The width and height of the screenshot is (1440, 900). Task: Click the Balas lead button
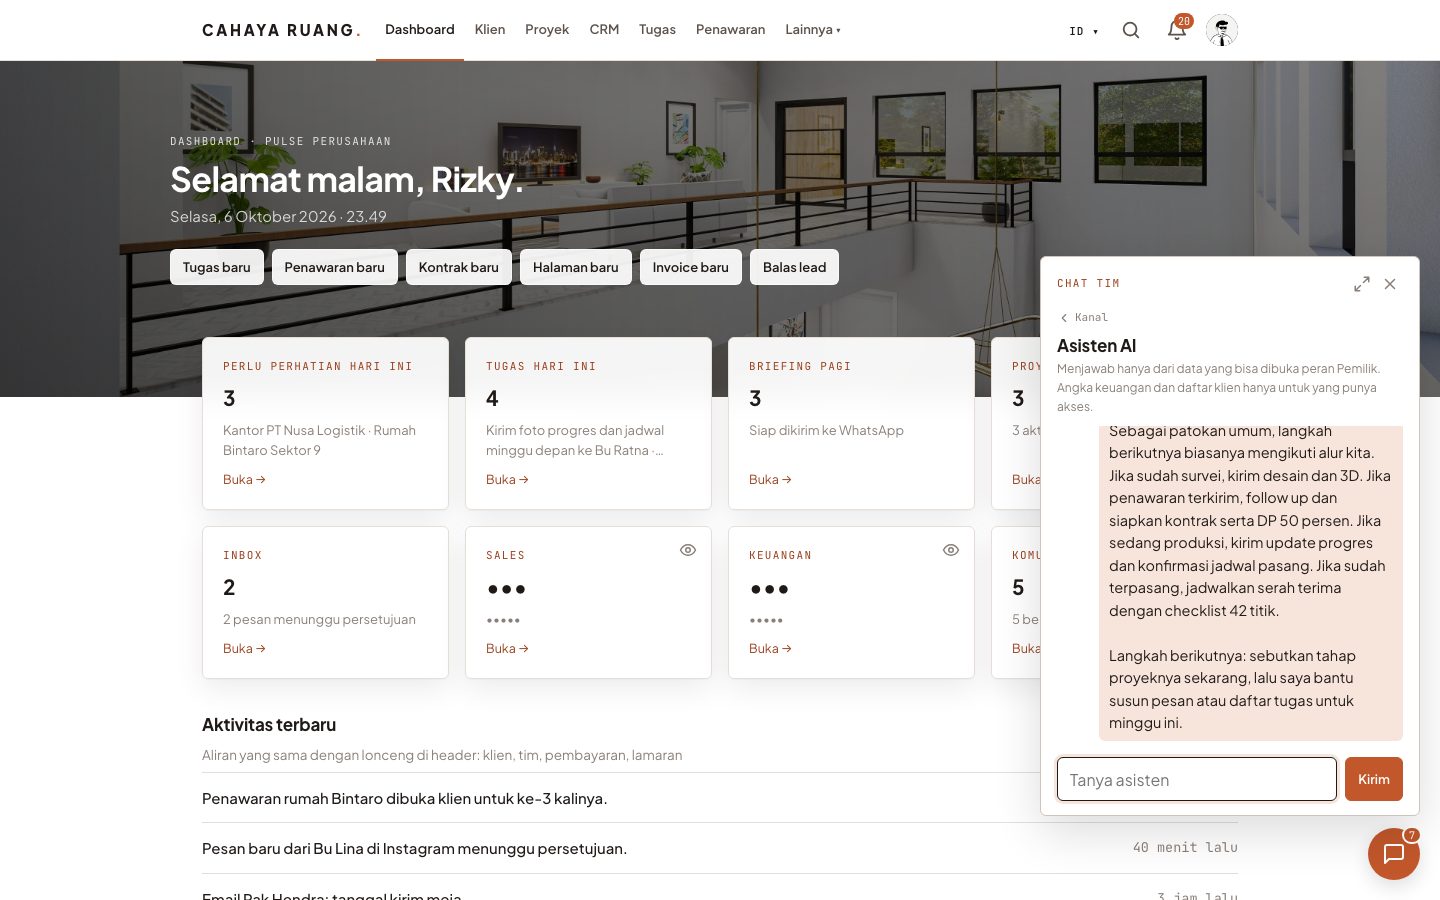click(x=795, y=267)
